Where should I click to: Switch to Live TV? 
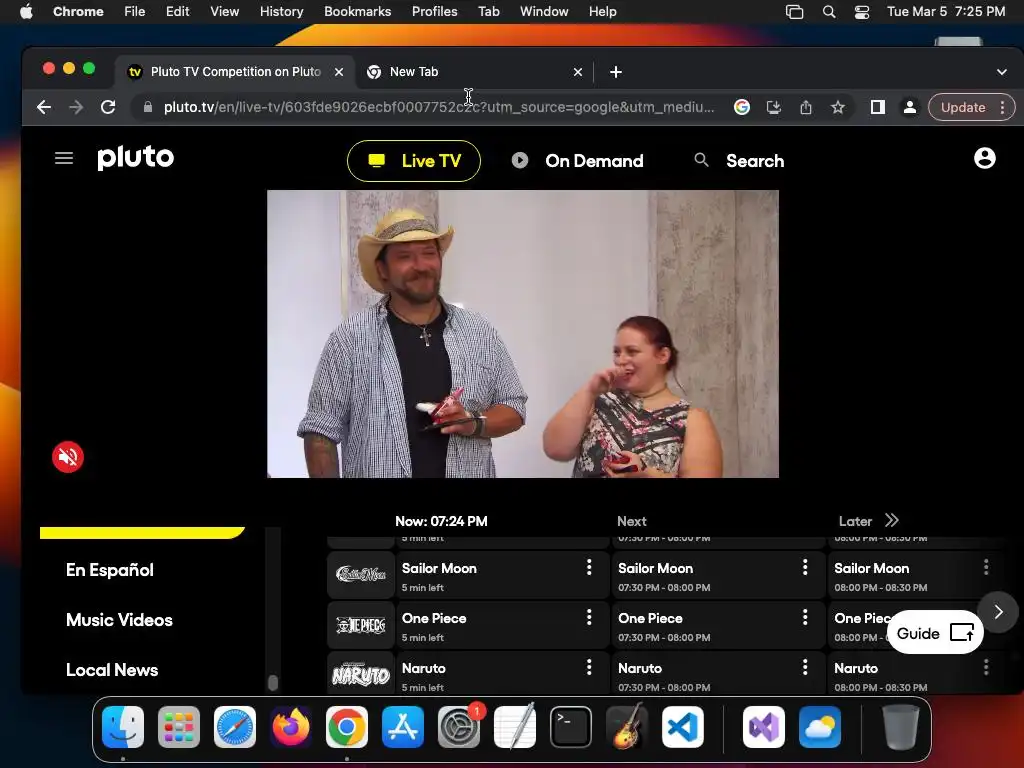tap(414, 161)
